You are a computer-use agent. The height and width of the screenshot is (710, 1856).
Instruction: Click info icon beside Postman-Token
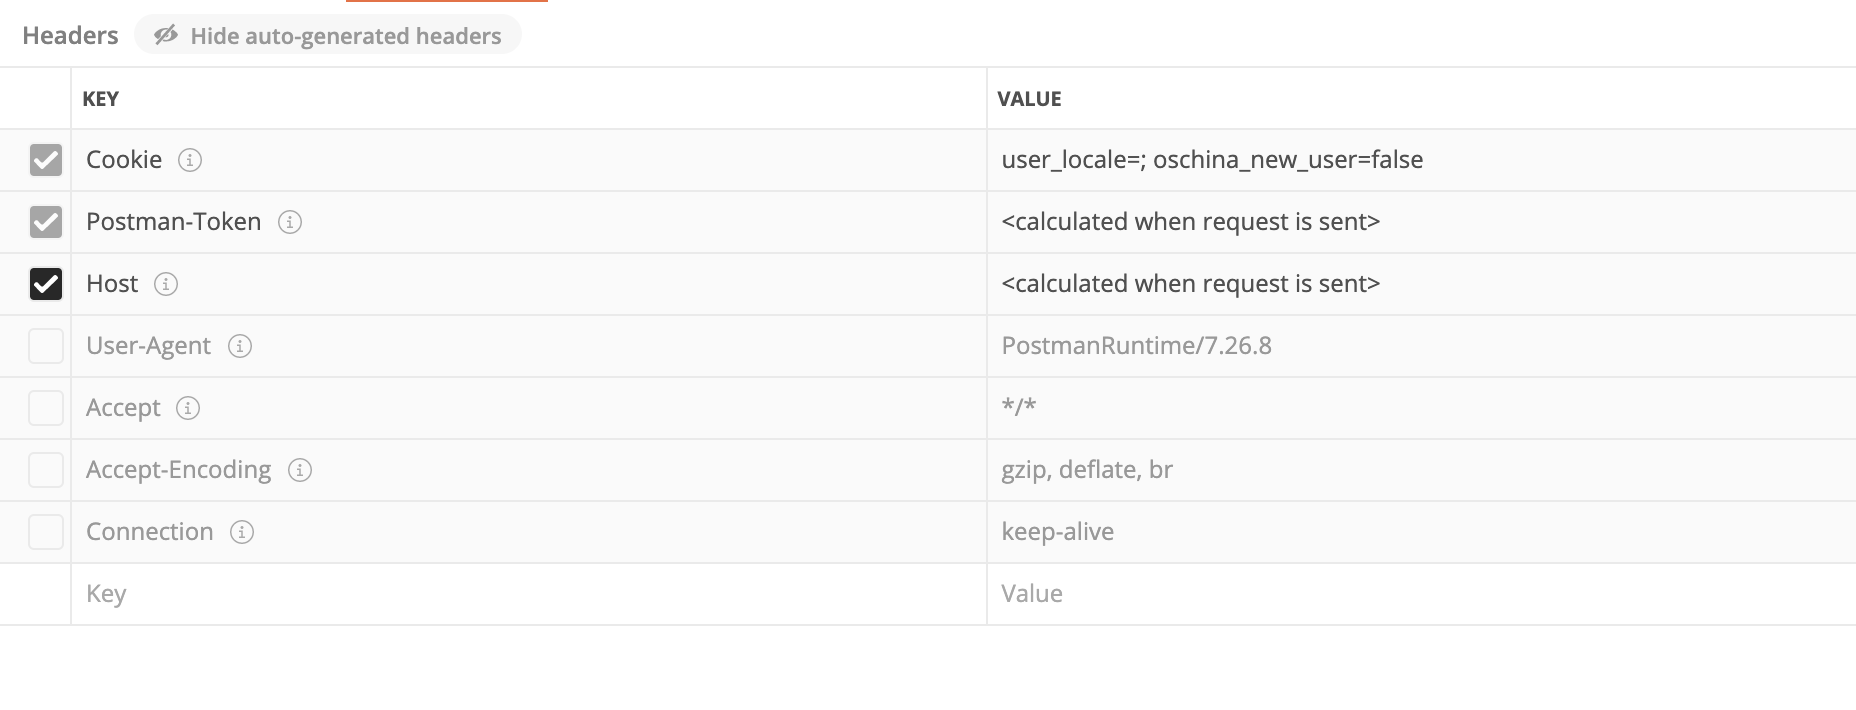click(x=290, y=223)
